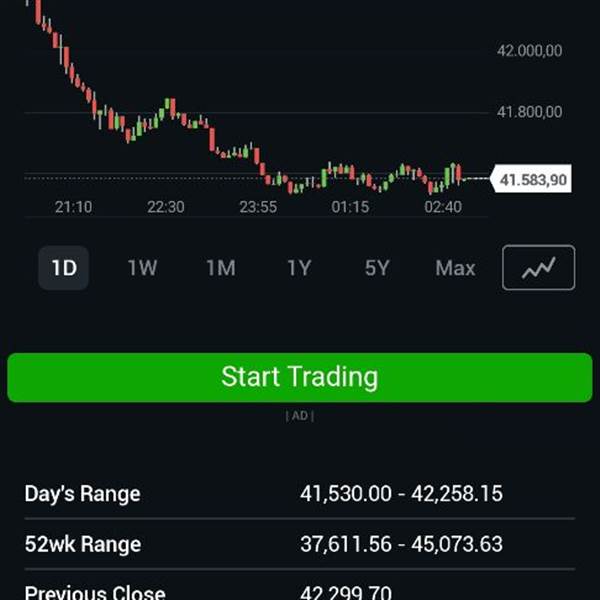Viewport: 600px width, 600px height.
Task: Tap the current price tag 41.583,90
Action: [x=531, y=179]
